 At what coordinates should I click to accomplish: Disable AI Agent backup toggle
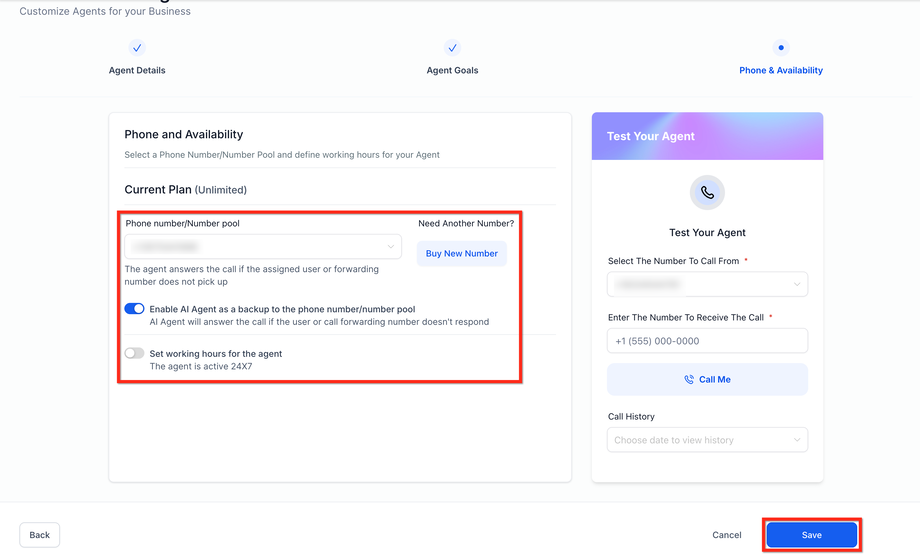pos(134,309)
